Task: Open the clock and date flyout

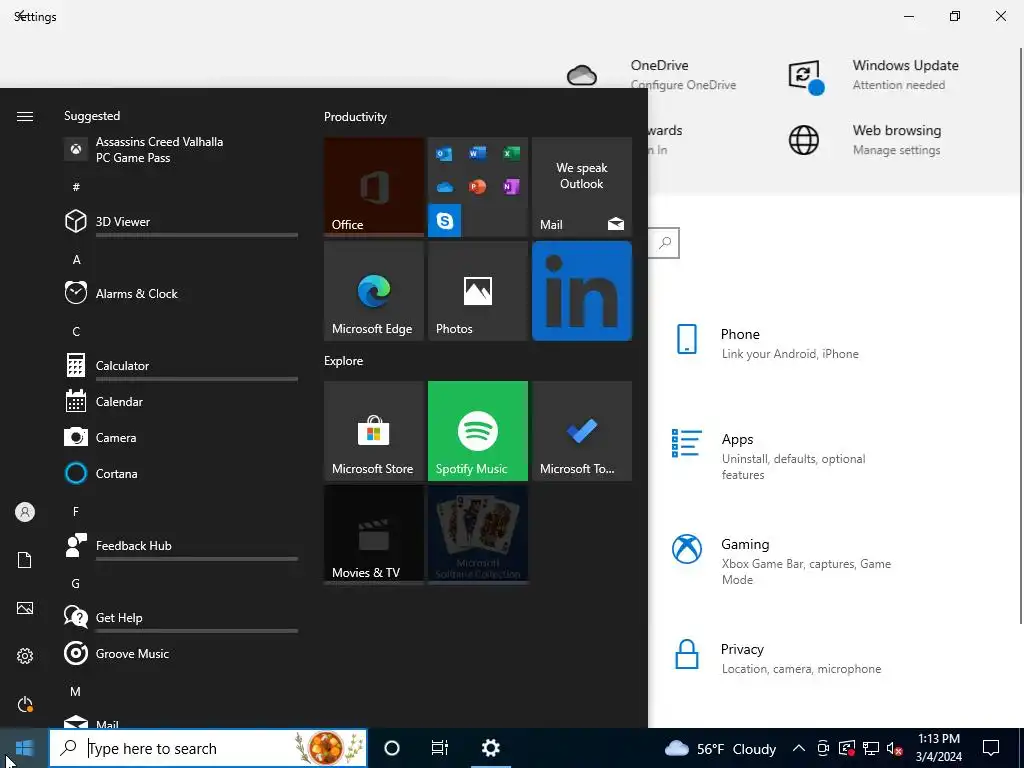Action: click(x=938, y=748)
